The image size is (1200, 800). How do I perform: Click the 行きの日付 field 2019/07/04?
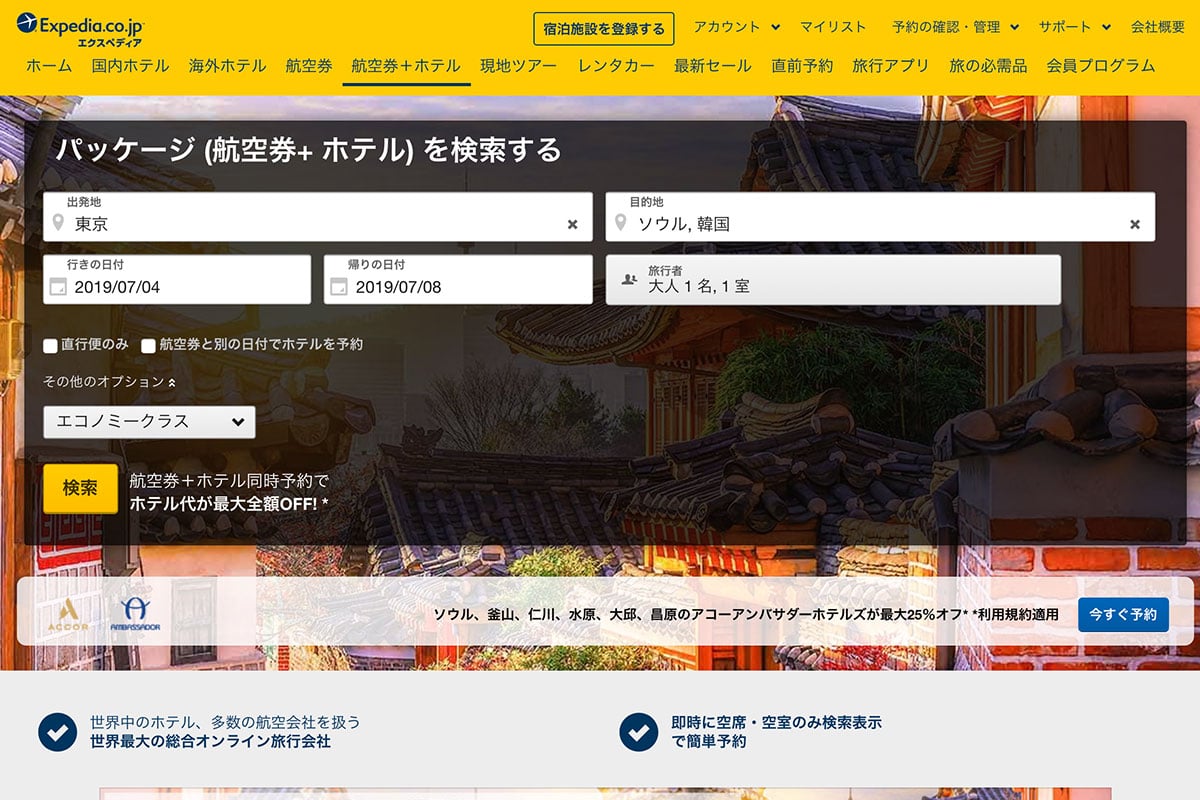click(x=177, y=280)
